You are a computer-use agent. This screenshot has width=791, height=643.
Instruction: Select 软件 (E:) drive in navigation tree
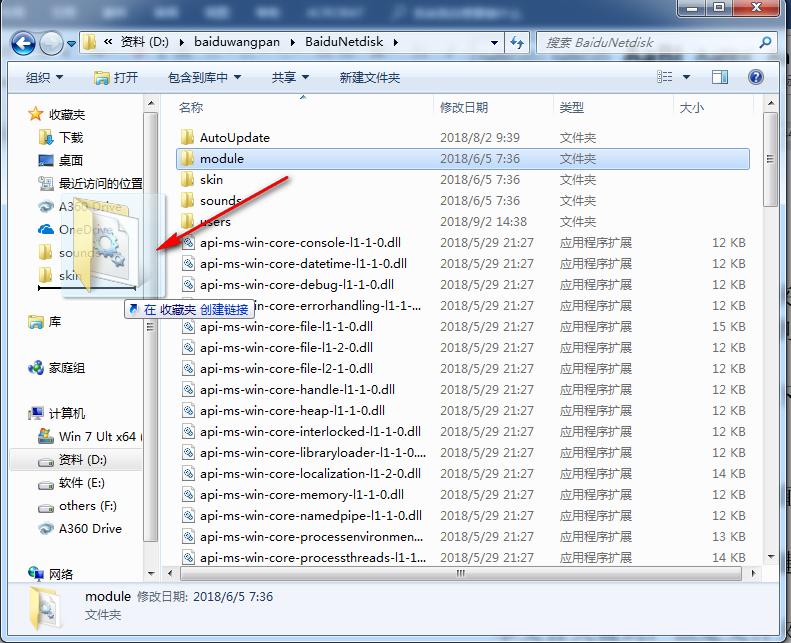click(x=80, y=483)
